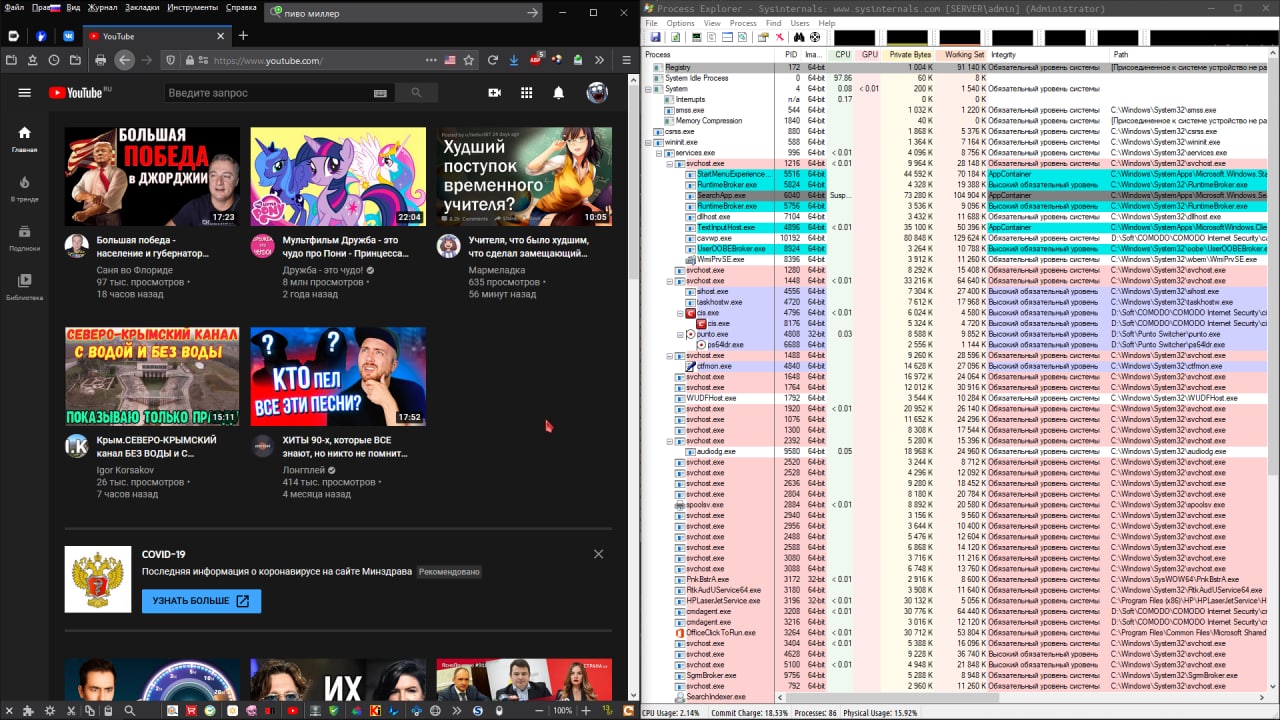Click the print icon in browser toolbar

point(100,60)
